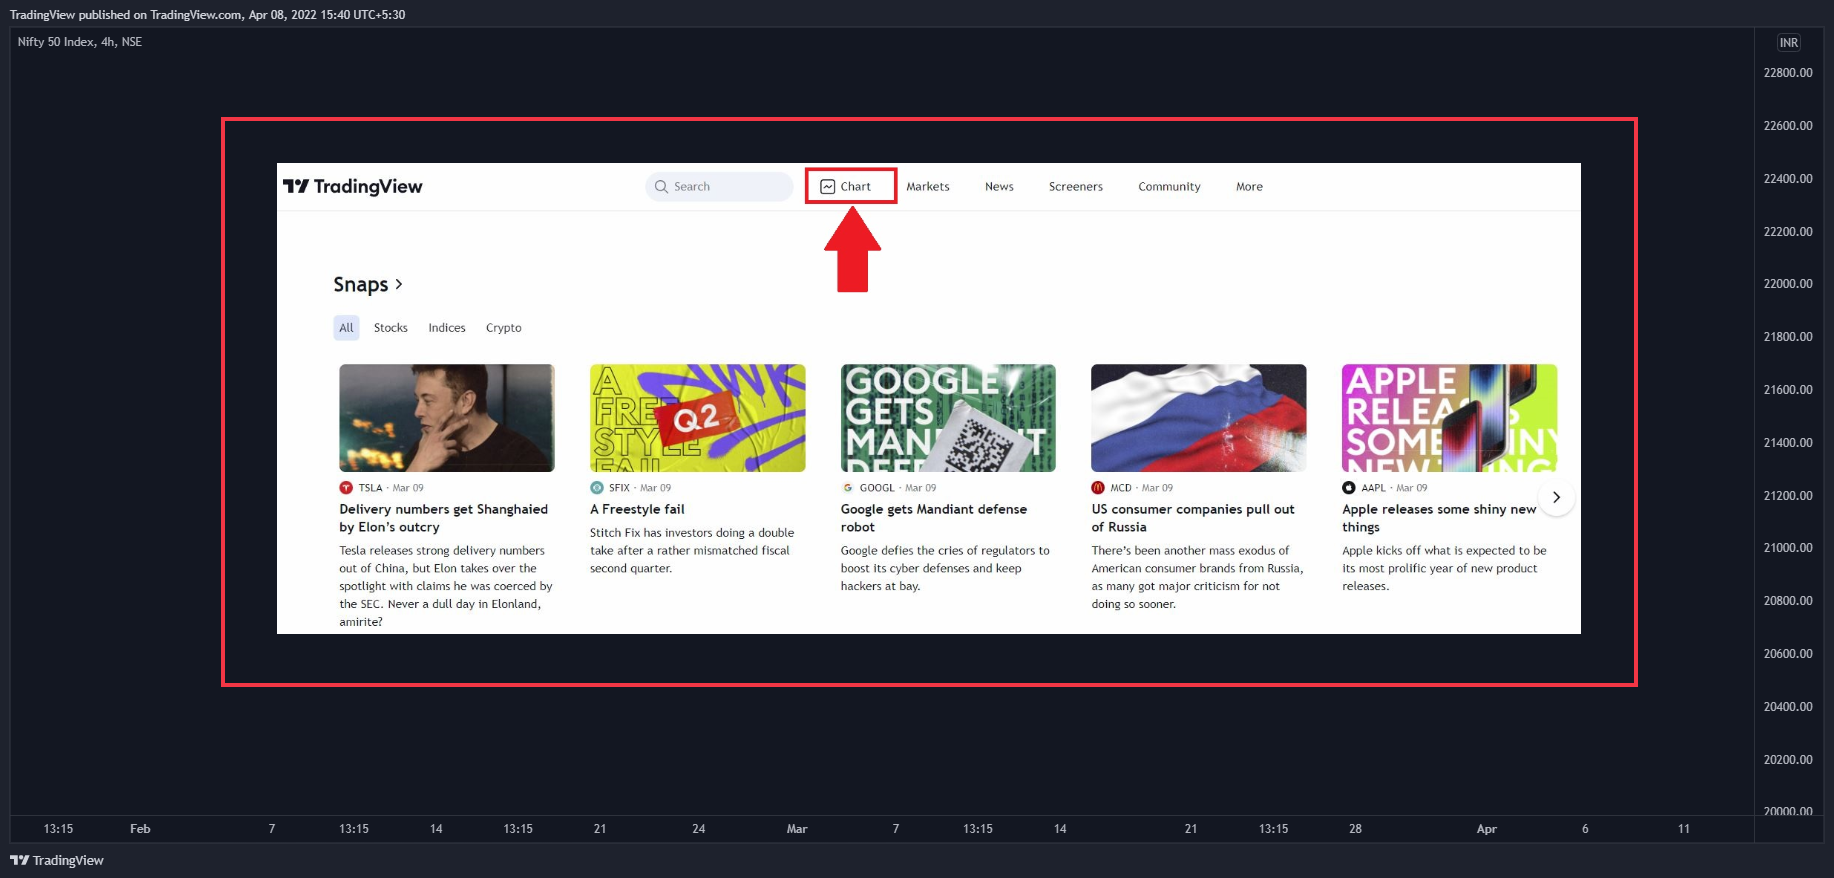Viewport: 1834px width, 878px height.
Task: Select the All filter tab under Snaps
Action: tap(346, 328)
